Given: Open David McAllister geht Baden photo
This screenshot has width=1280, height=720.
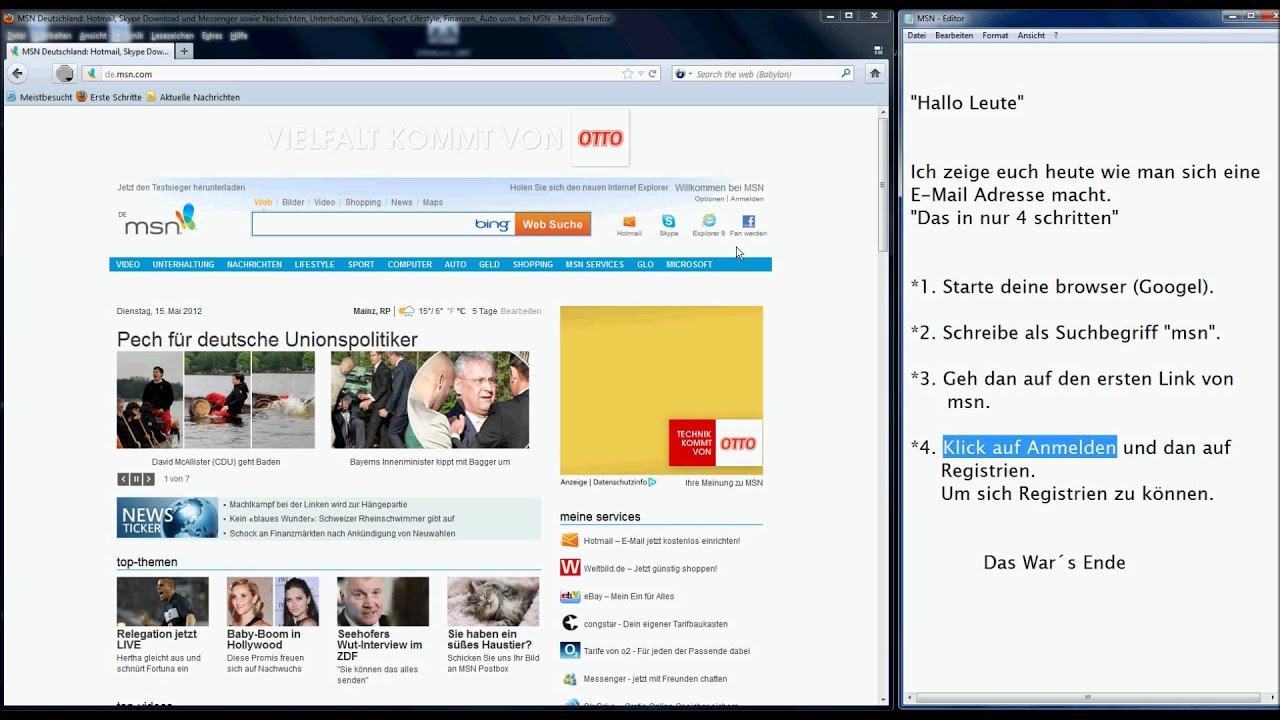Looking at the screenshot, I should [216, 400].
